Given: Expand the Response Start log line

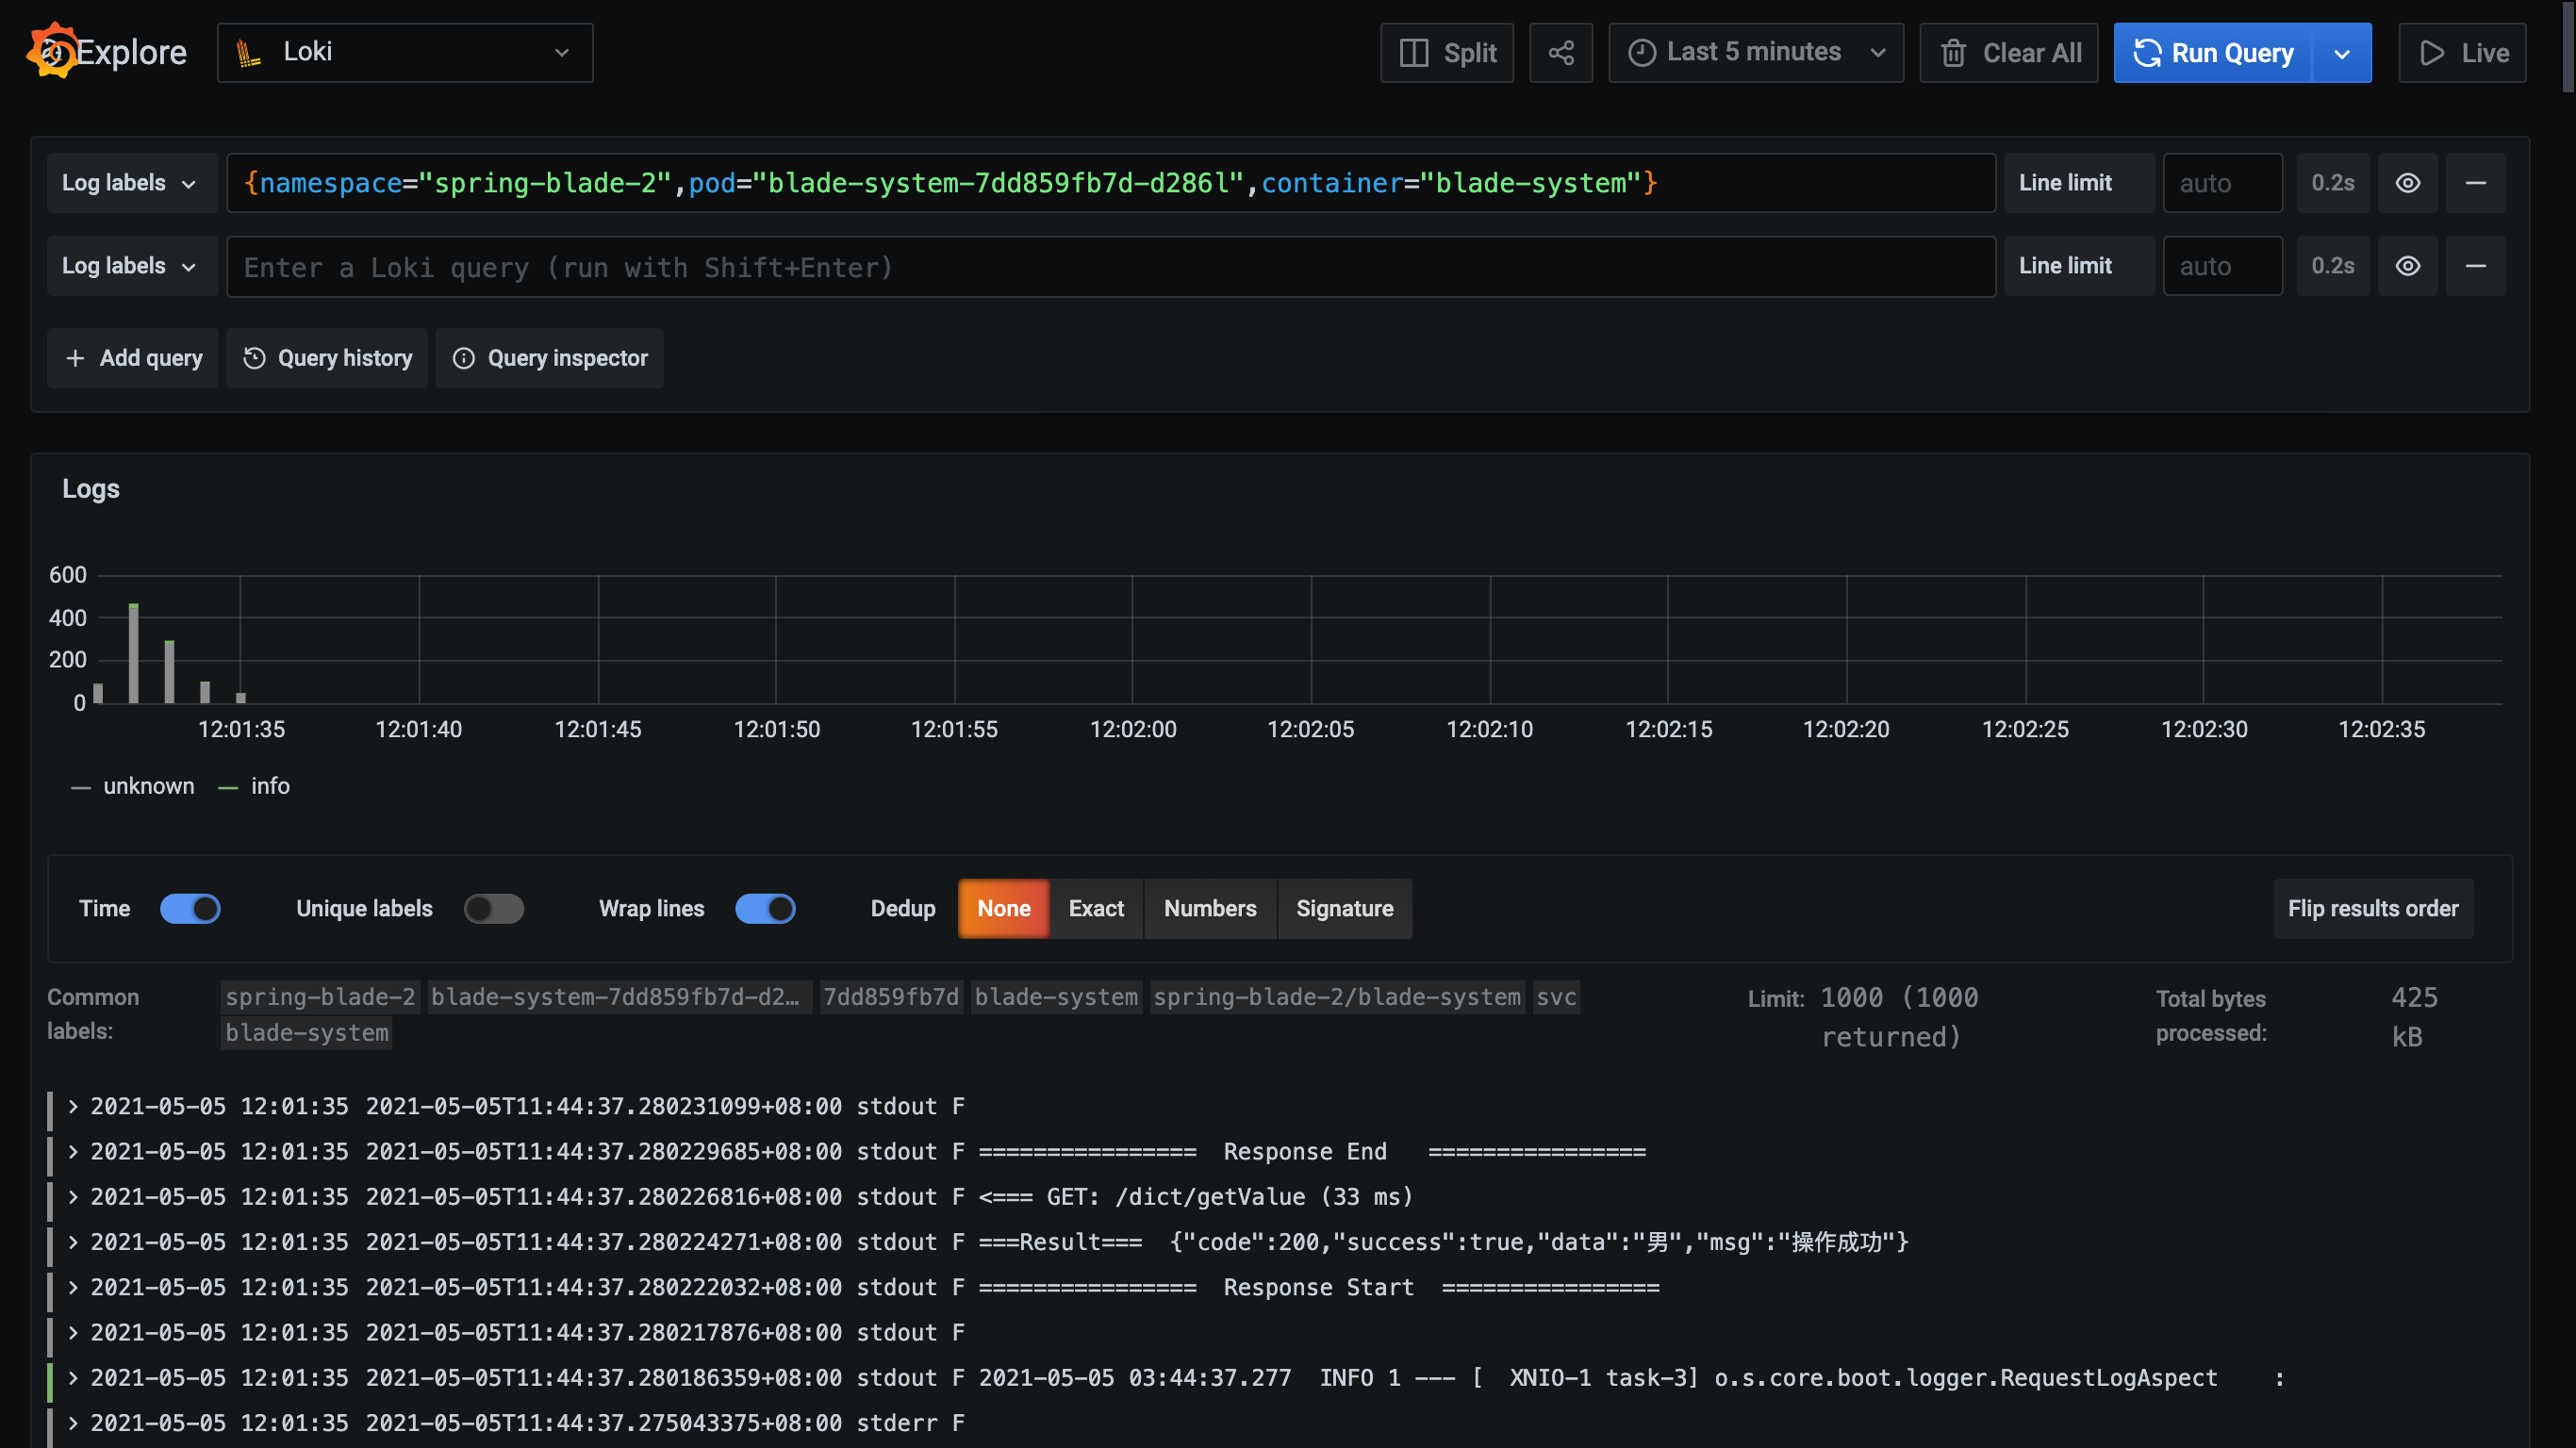Looking at the screenshot, I should click(x=73, y=1287).
